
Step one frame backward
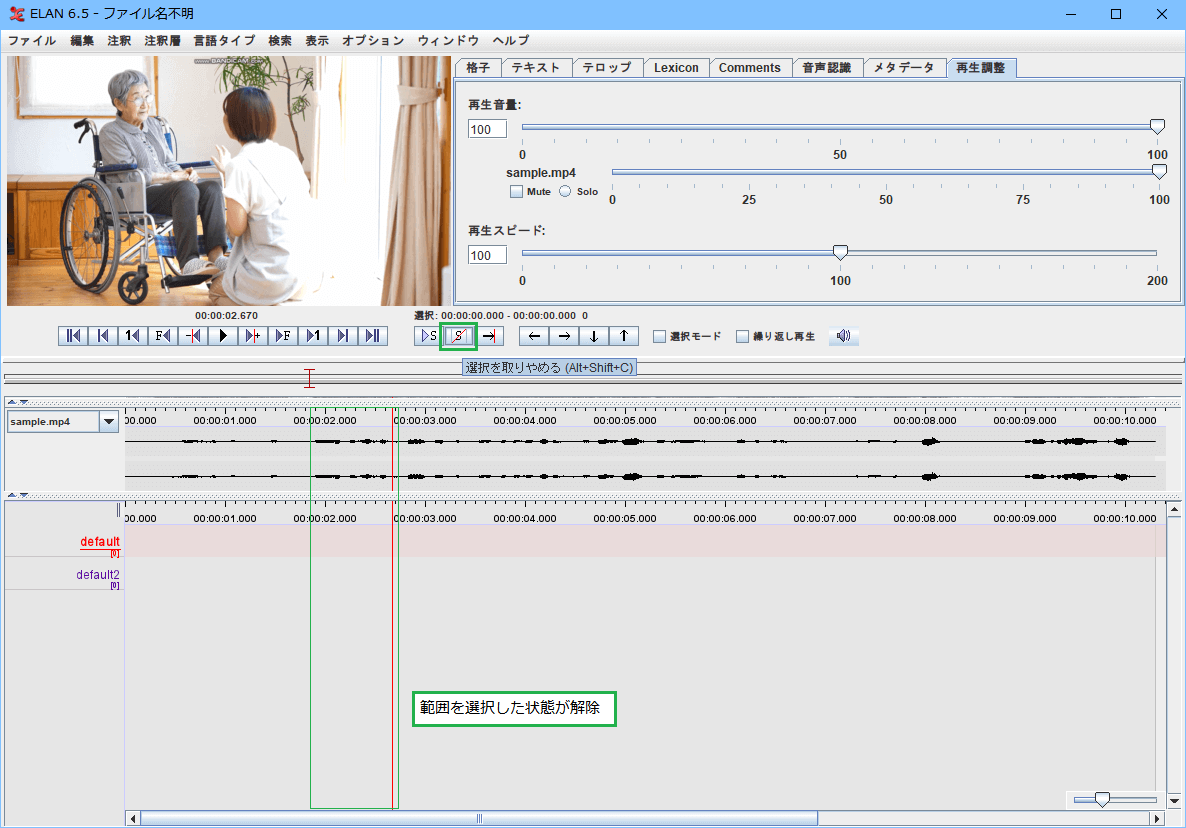(x=162, y=336)
